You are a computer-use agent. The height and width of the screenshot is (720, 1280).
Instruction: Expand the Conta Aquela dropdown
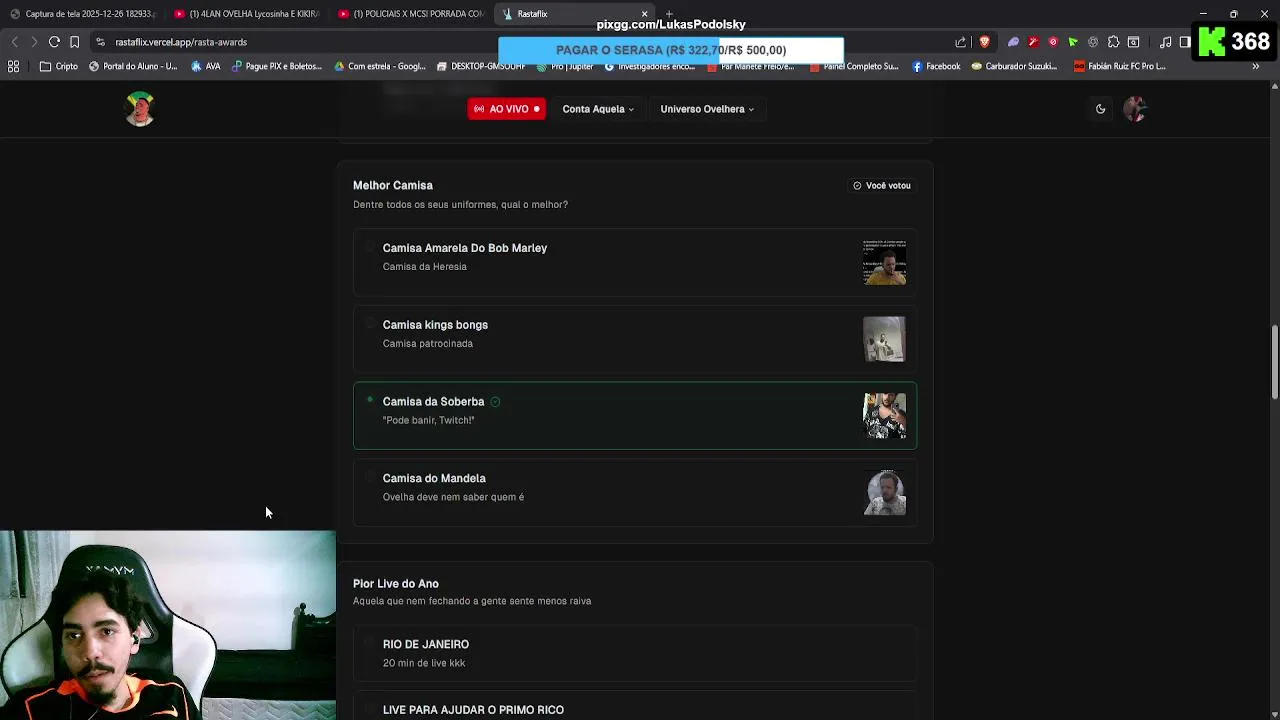598,109
